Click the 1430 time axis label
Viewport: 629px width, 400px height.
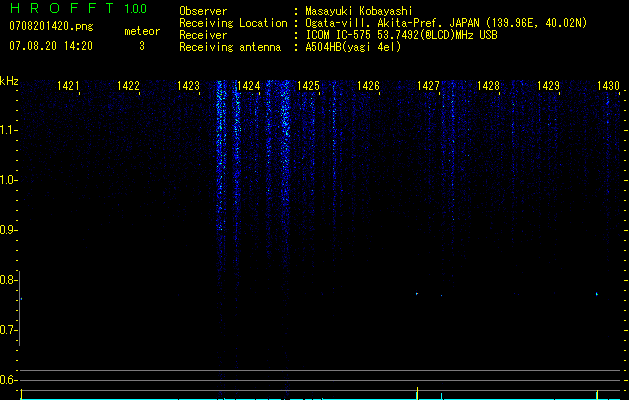[609, 86]
